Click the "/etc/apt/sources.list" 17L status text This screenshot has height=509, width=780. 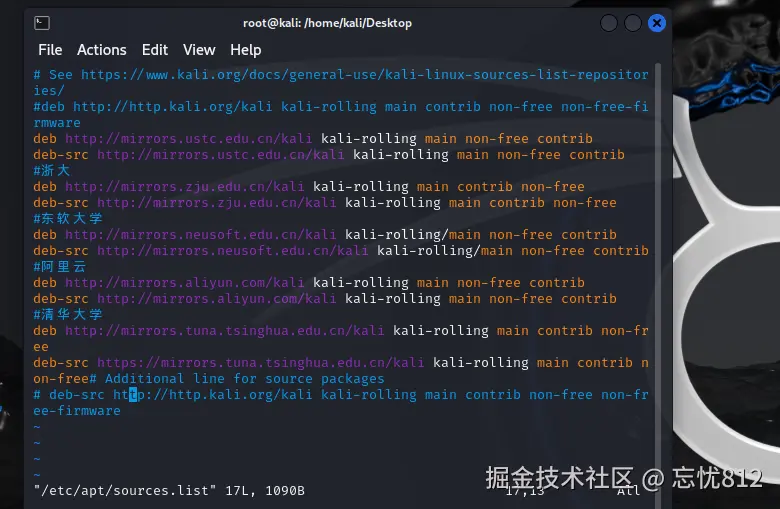click(x=169, y=491)
